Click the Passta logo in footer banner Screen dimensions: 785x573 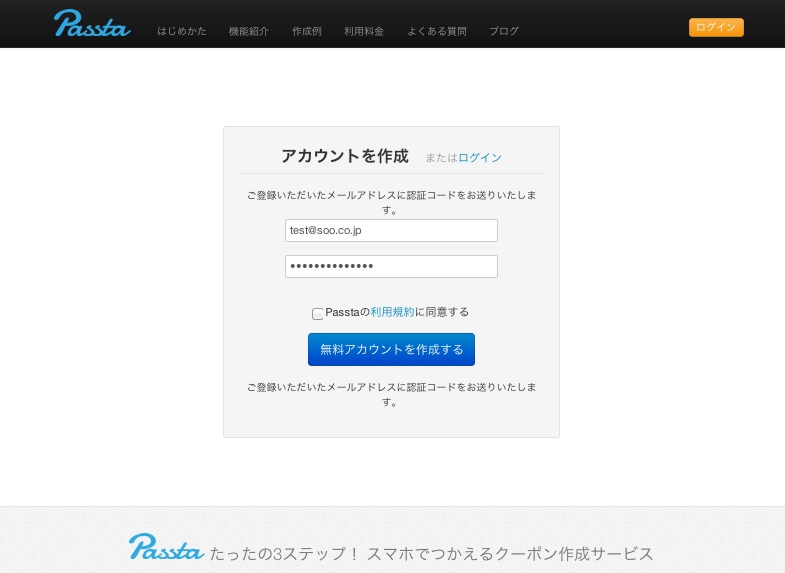[x=166, y=547]
